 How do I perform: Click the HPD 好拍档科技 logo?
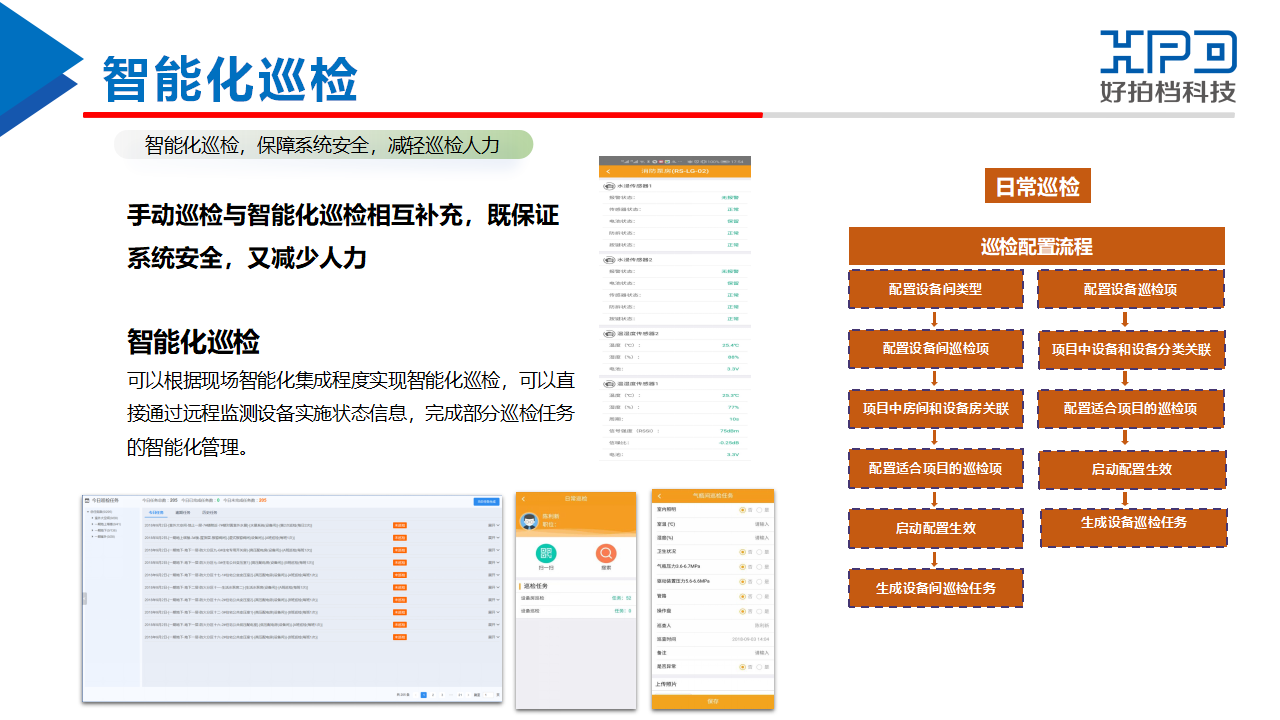coord(1167,66)
